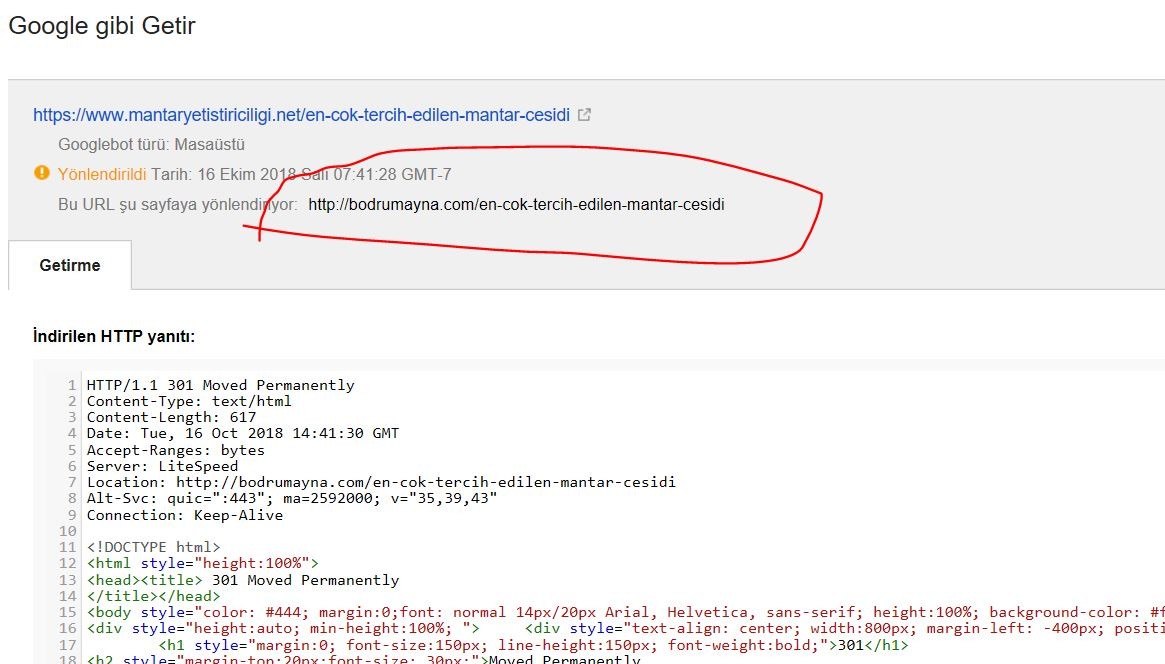Click the Date: Tue, 16 Oct 2018 line
This screenshot has height=664, width=1165.
point(243,433)
